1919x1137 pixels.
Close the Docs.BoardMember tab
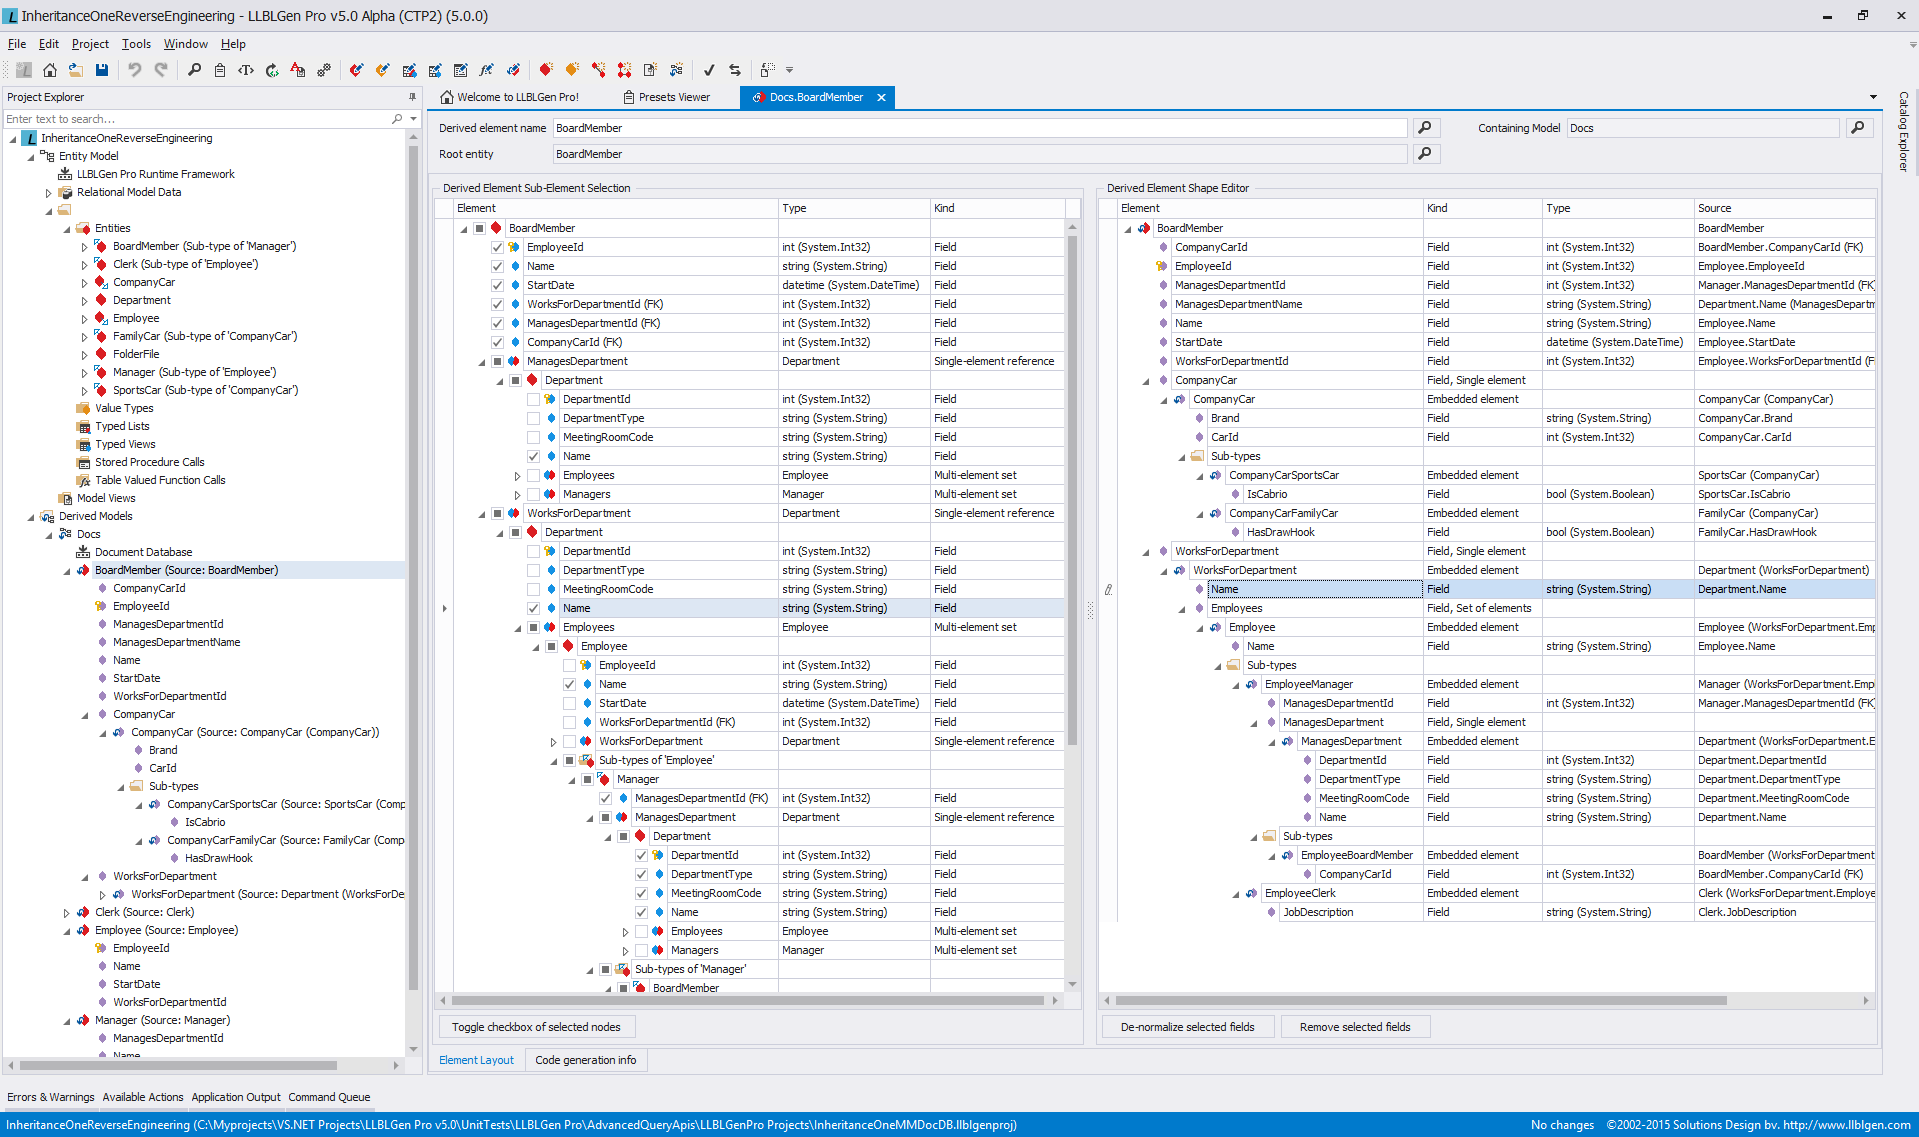881,97
